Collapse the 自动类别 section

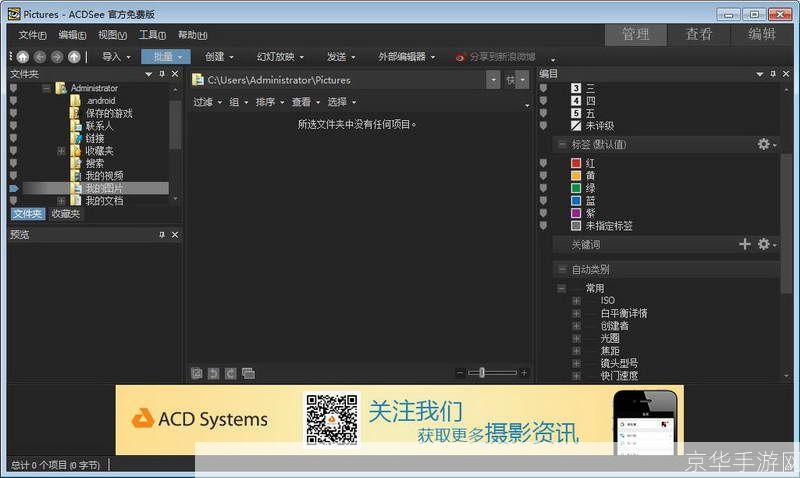click(562, 269)
